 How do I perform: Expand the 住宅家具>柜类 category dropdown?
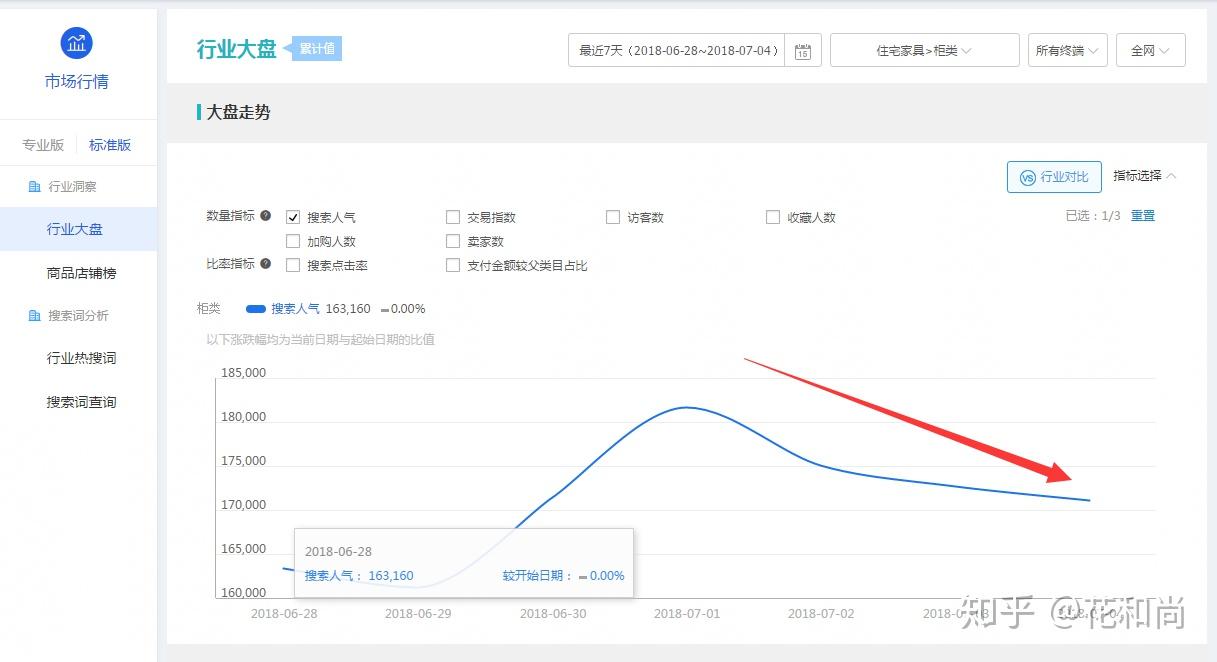pos(924,51)
